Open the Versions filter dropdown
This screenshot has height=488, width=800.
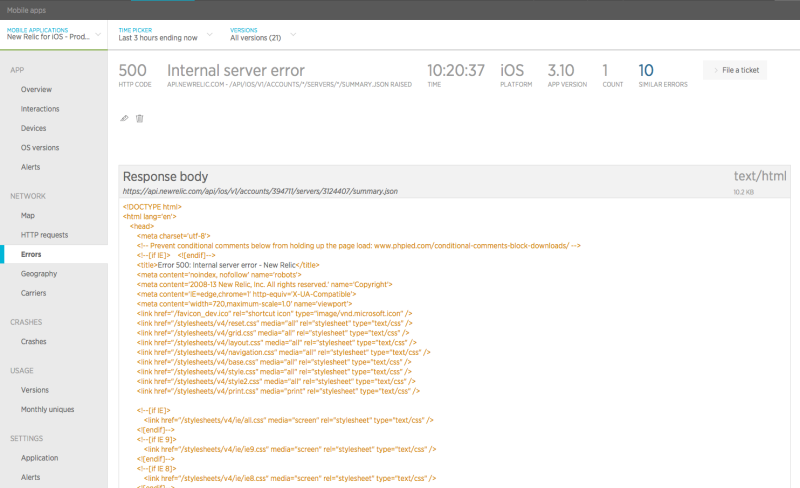(262, 34)
